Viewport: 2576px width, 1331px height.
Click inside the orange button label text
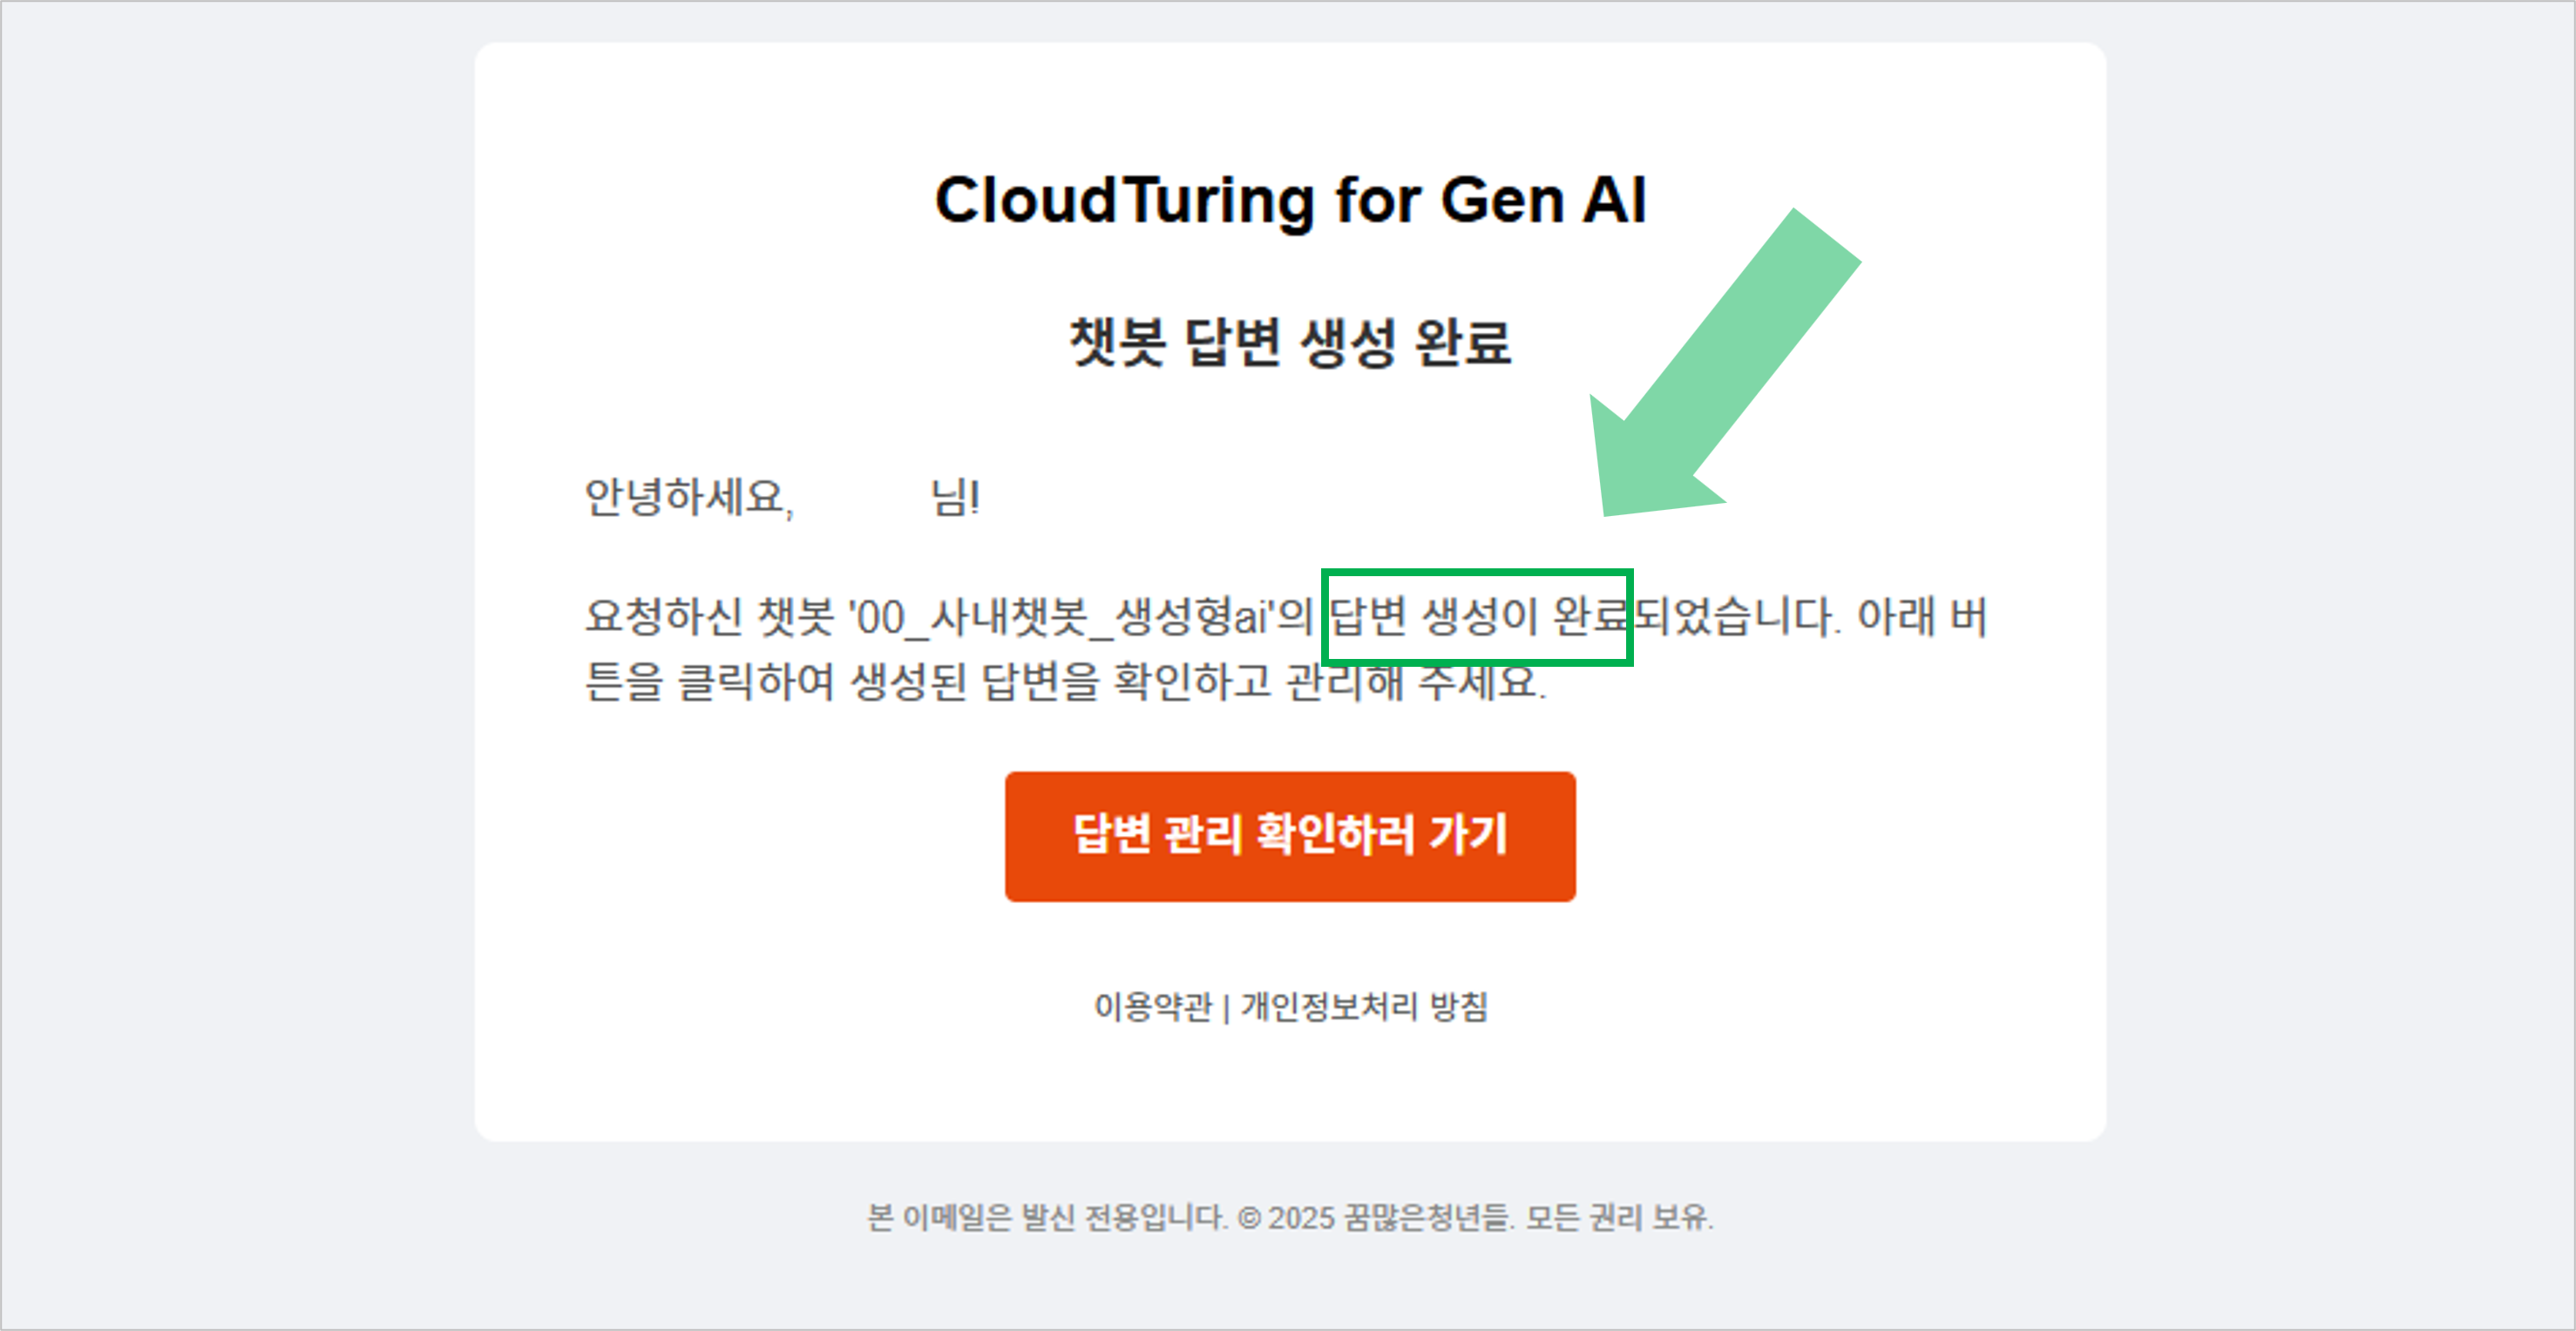coord(1289,836)
